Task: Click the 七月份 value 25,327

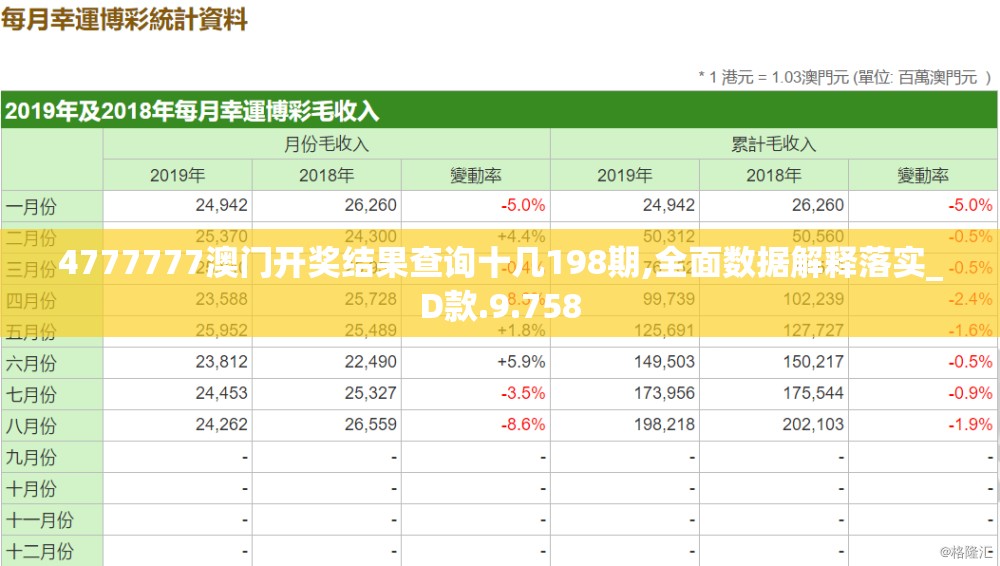Action: click(x=371, y=393)
